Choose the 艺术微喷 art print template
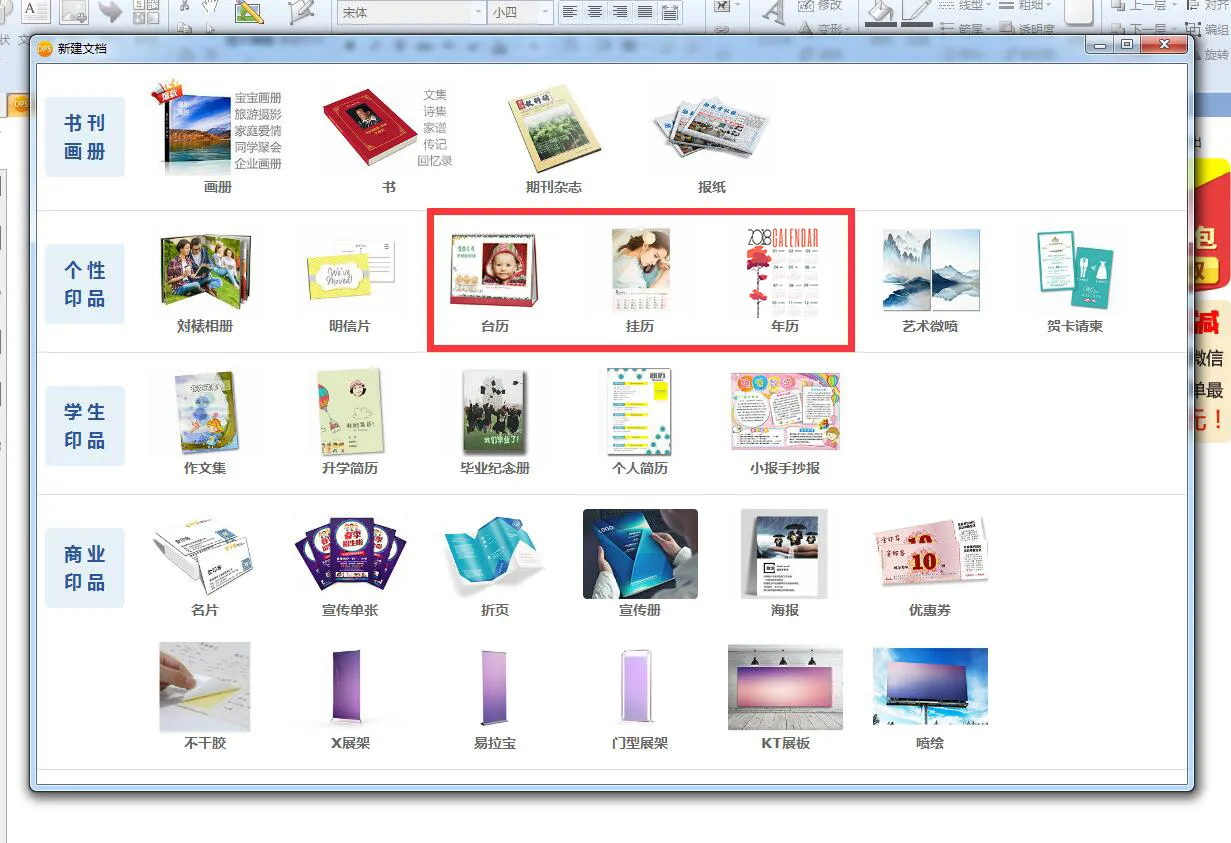This screenshot has height=843, width=1231. pyautogui.click(x=930, y=270)
